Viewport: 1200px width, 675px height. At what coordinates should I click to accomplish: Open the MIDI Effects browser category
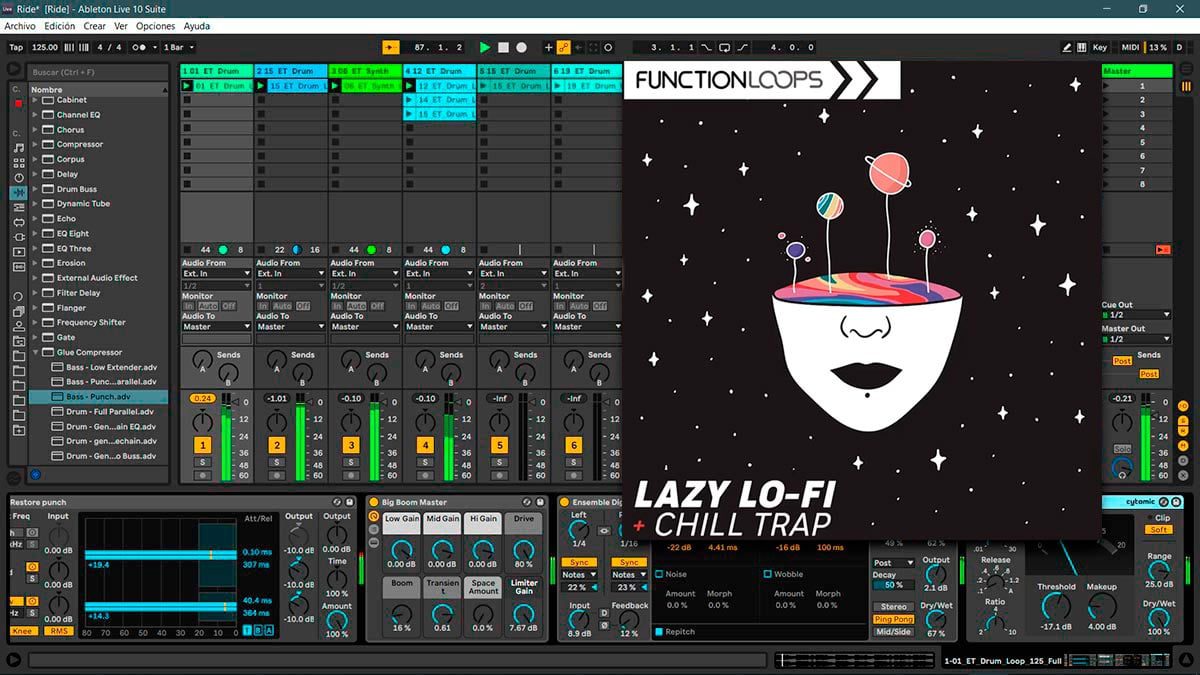click(18, 207)
